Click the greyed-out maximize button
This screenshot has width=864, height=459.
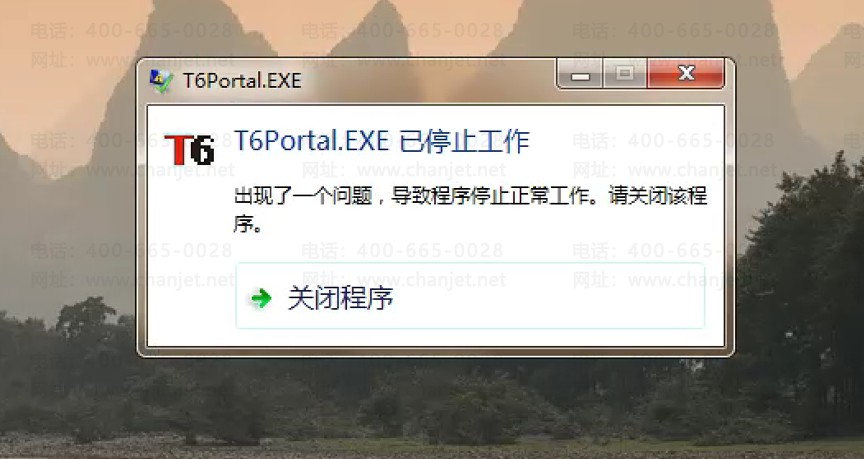point(625,74)
